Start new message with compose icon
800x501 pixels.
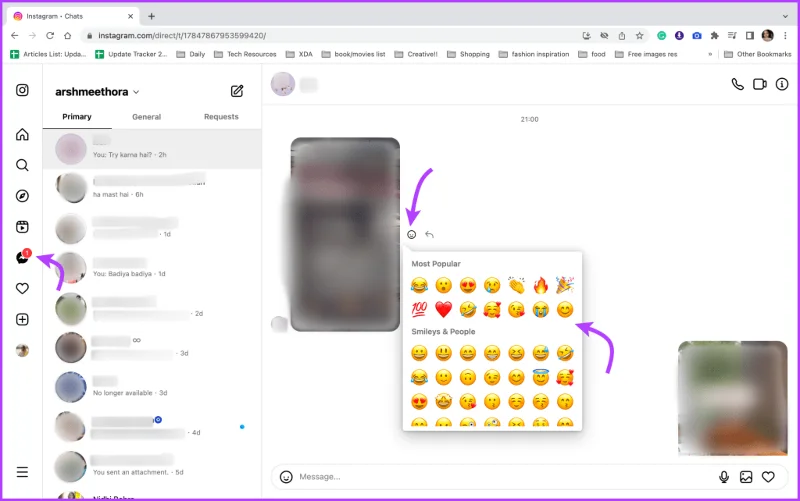pos(237,91)
